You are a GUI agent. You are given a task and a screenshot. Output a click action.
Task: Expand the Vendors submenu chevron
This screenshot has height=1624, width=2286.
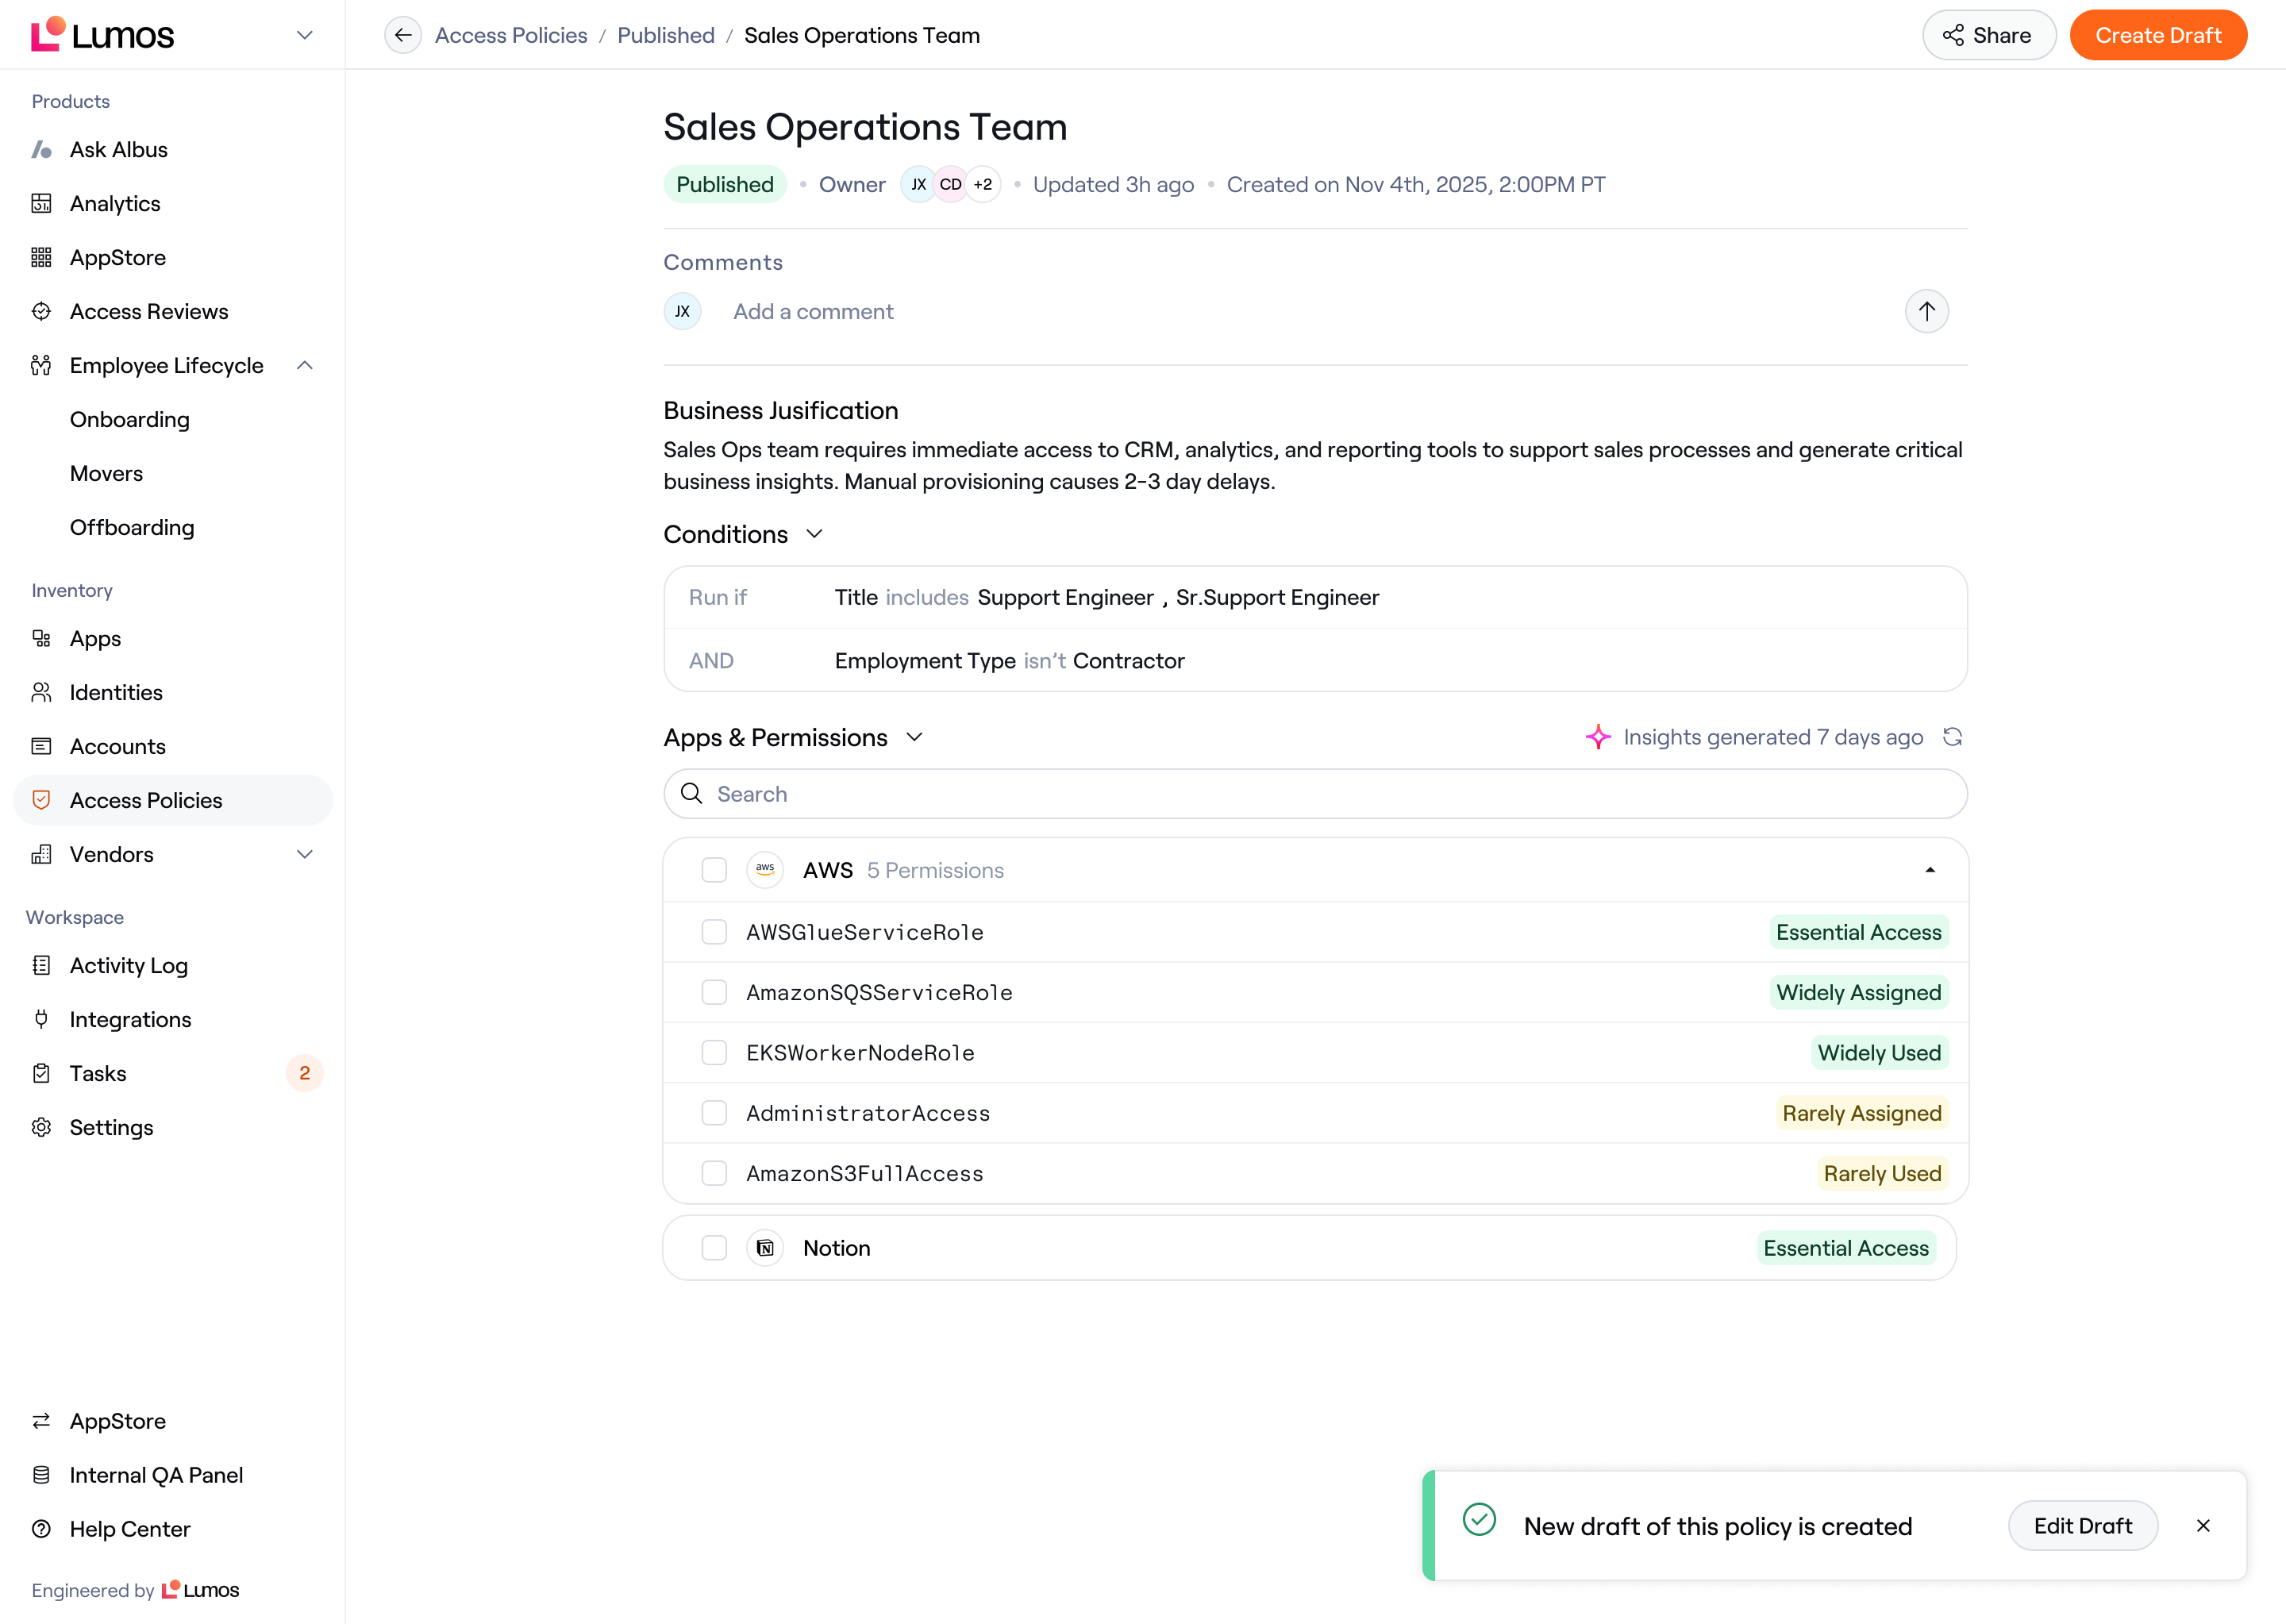point(305,854)
